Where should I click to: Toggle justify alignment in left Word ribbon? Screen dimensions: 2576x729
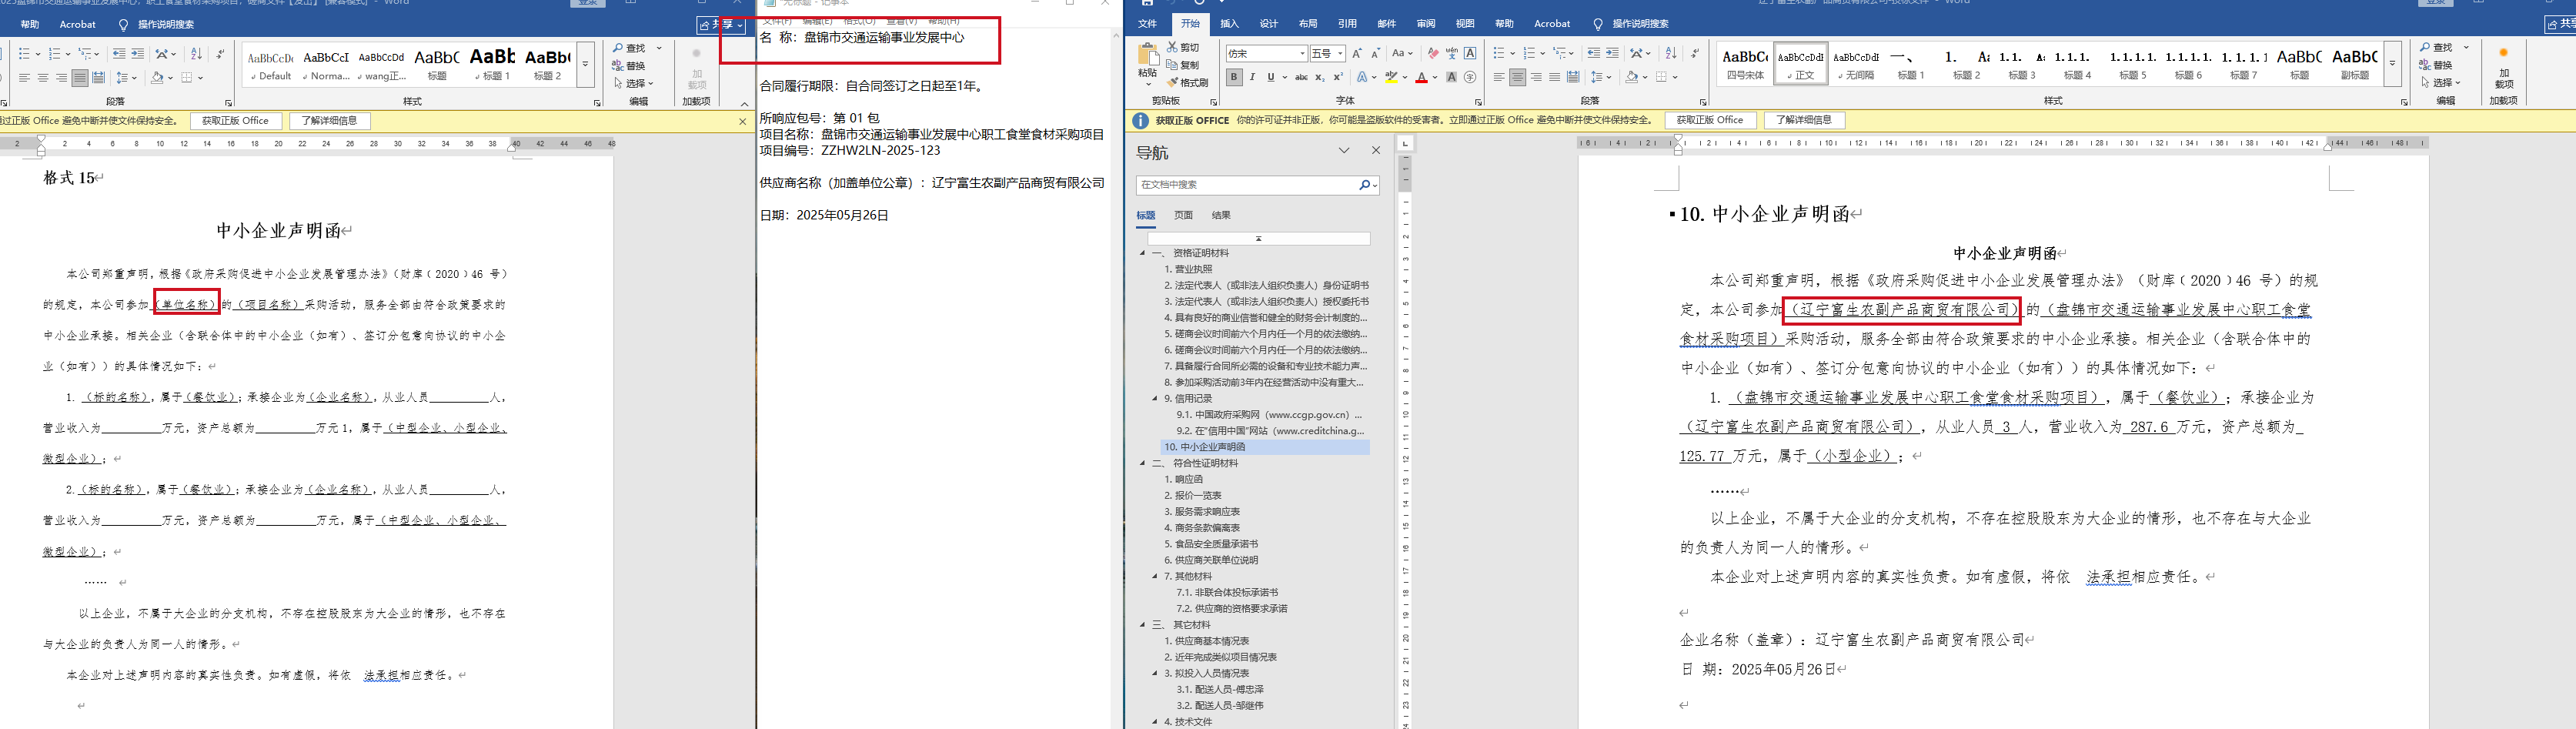point(79,78)
